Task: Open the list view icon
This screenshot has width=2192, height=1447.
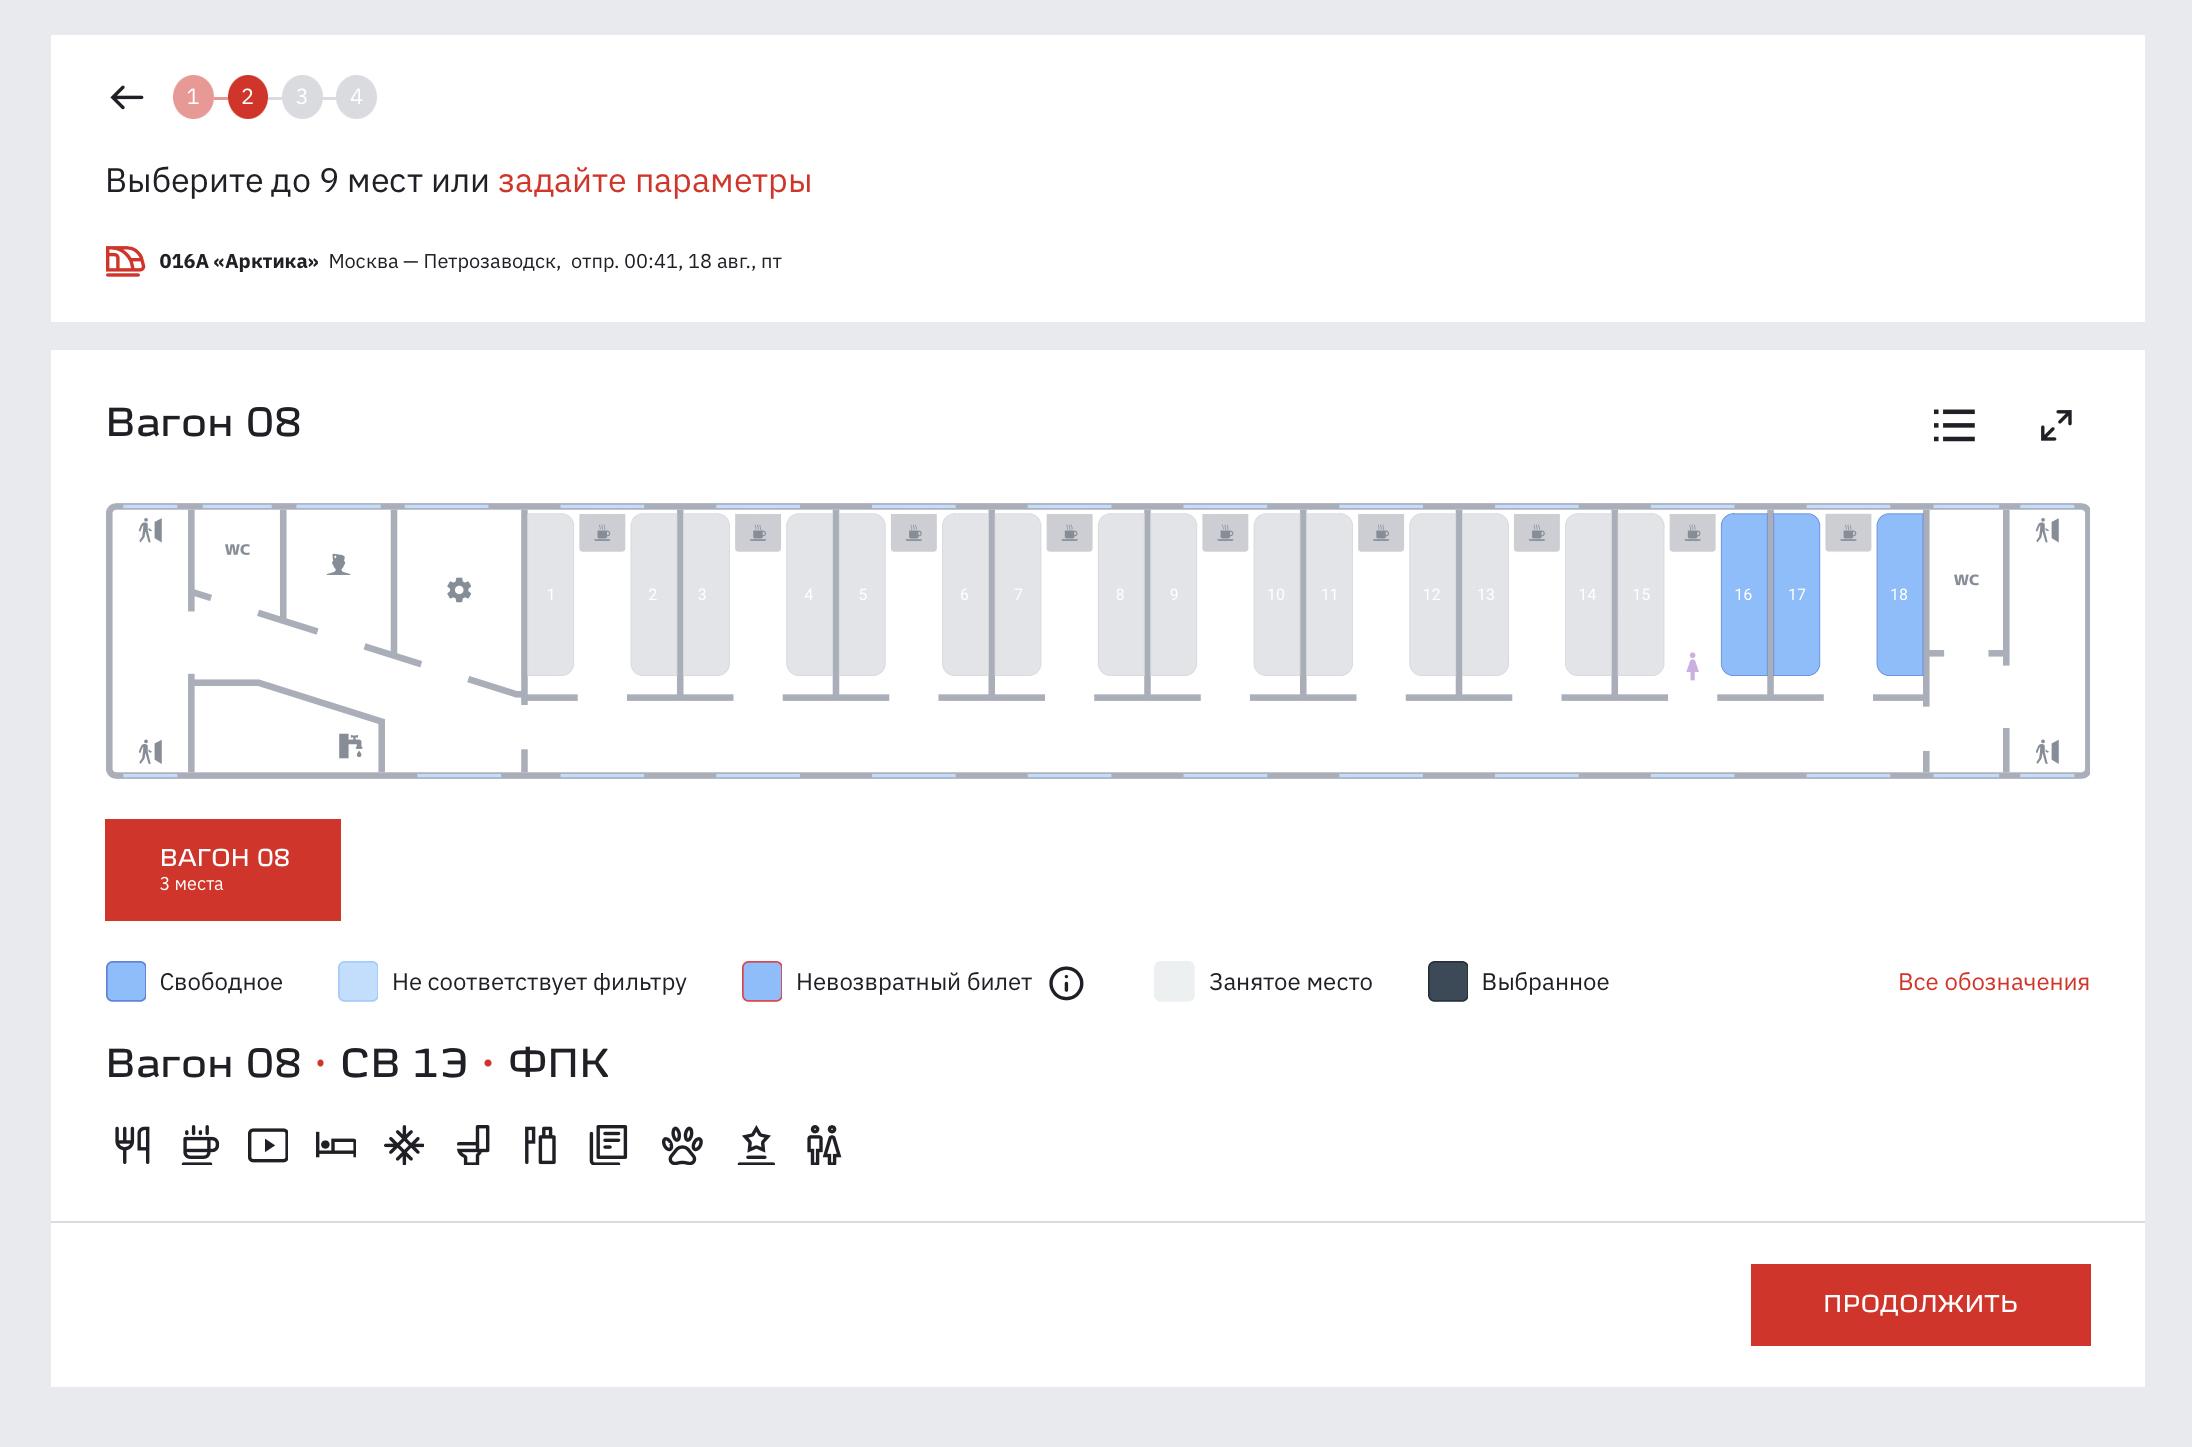Action: 1953,425
